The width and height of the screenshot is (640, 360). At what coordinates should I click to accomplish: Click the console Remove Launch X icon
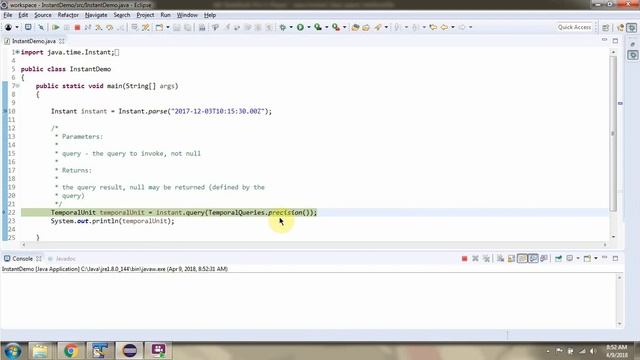[475, 258]
